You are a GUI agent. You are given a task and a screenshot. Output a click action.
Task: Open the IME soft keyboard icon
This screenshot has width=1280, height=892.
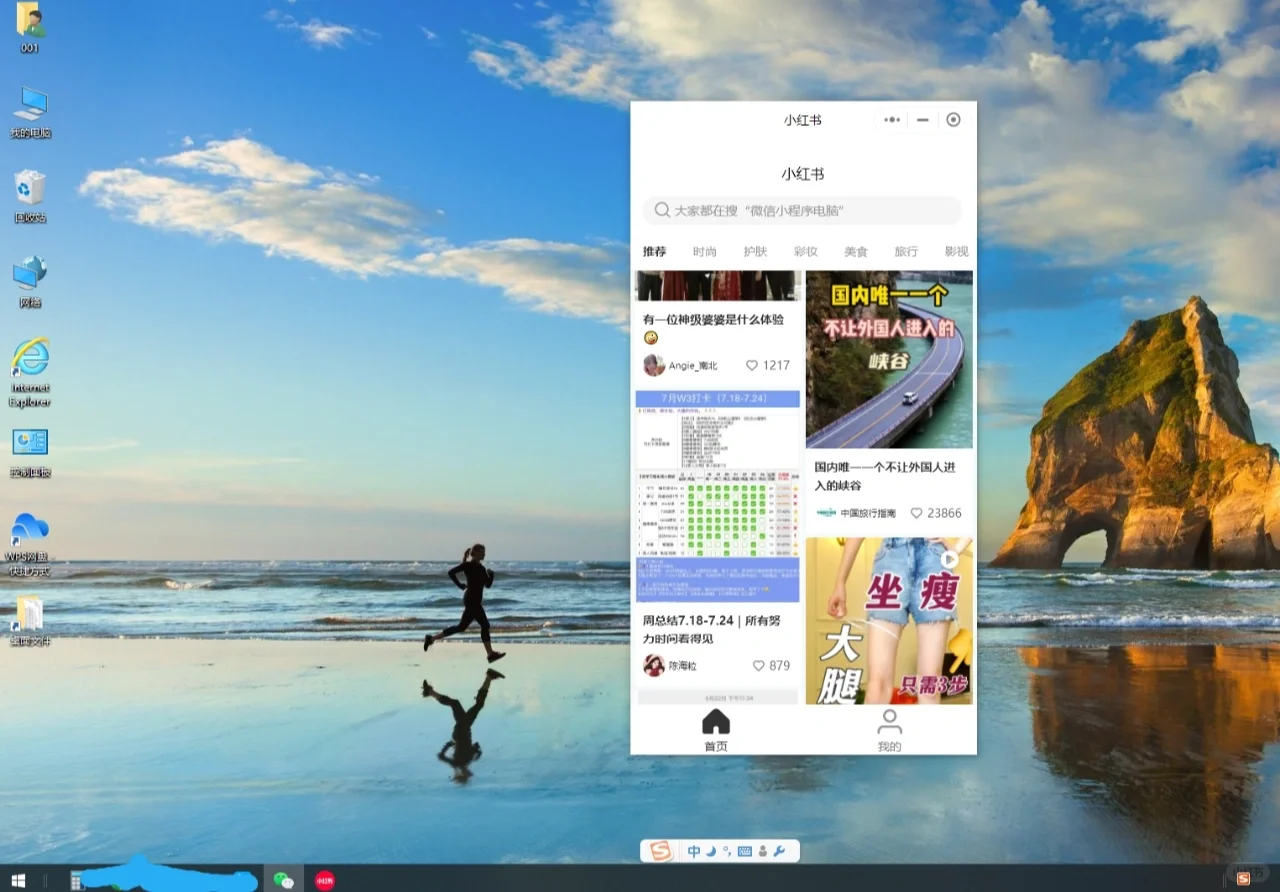tap(744, 851)
